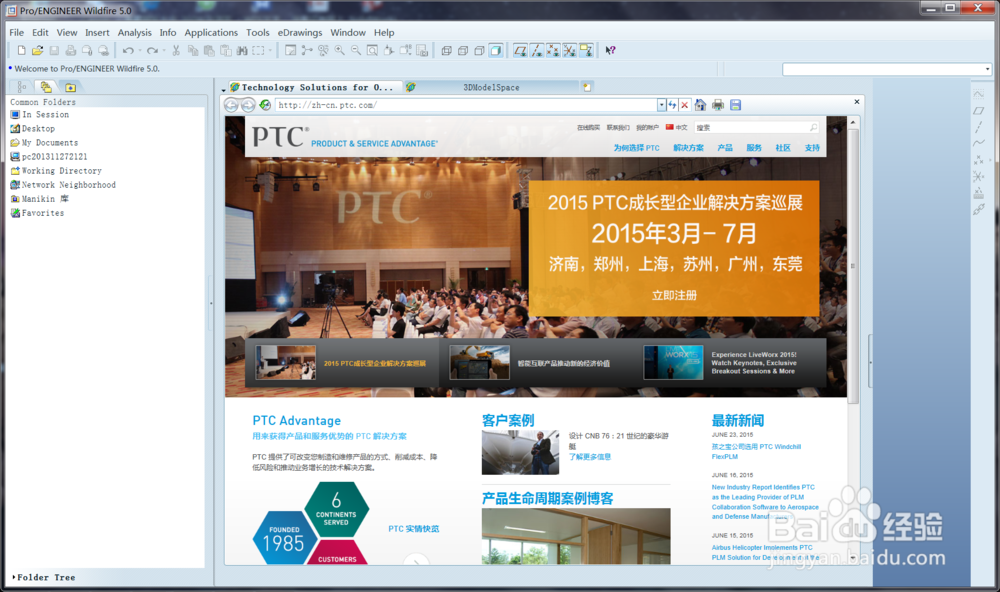
Task: Open the browser tab list dropdown arrow
Action: coord(223,90)
